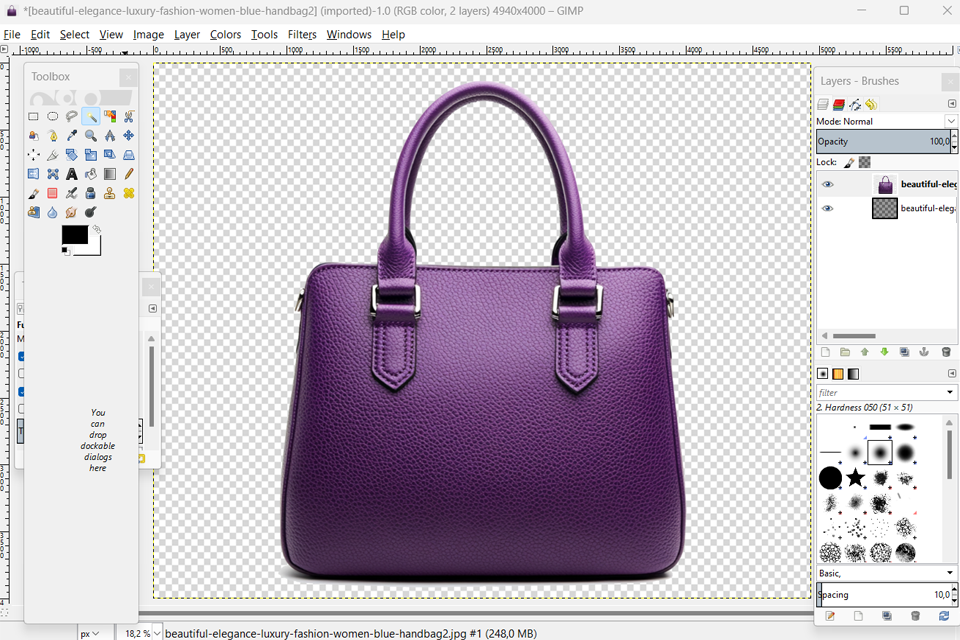The width and height of the screenshot is (960, 640).
Task: Select the Airbrush tool
Action: [72, 194]
